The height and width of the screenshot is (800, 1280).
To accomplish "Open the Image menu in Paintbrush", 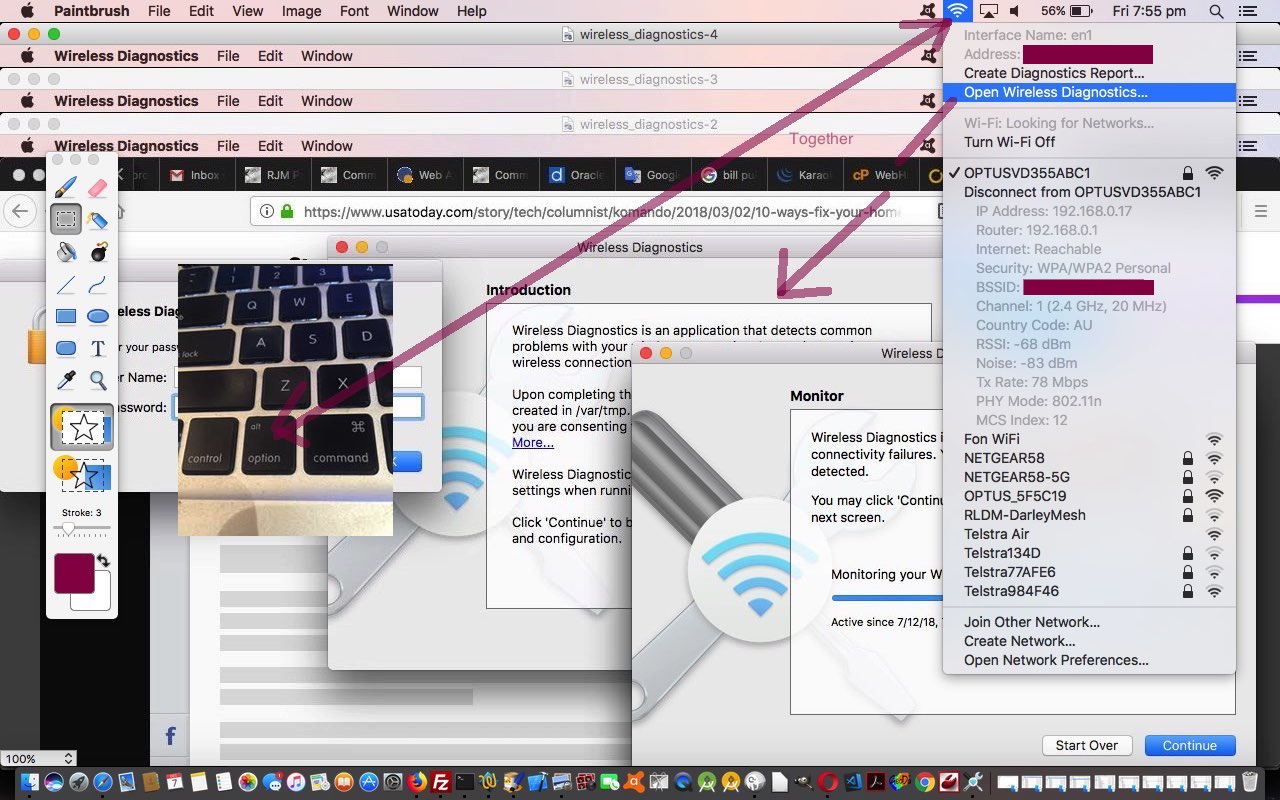I will coord(301,11).
